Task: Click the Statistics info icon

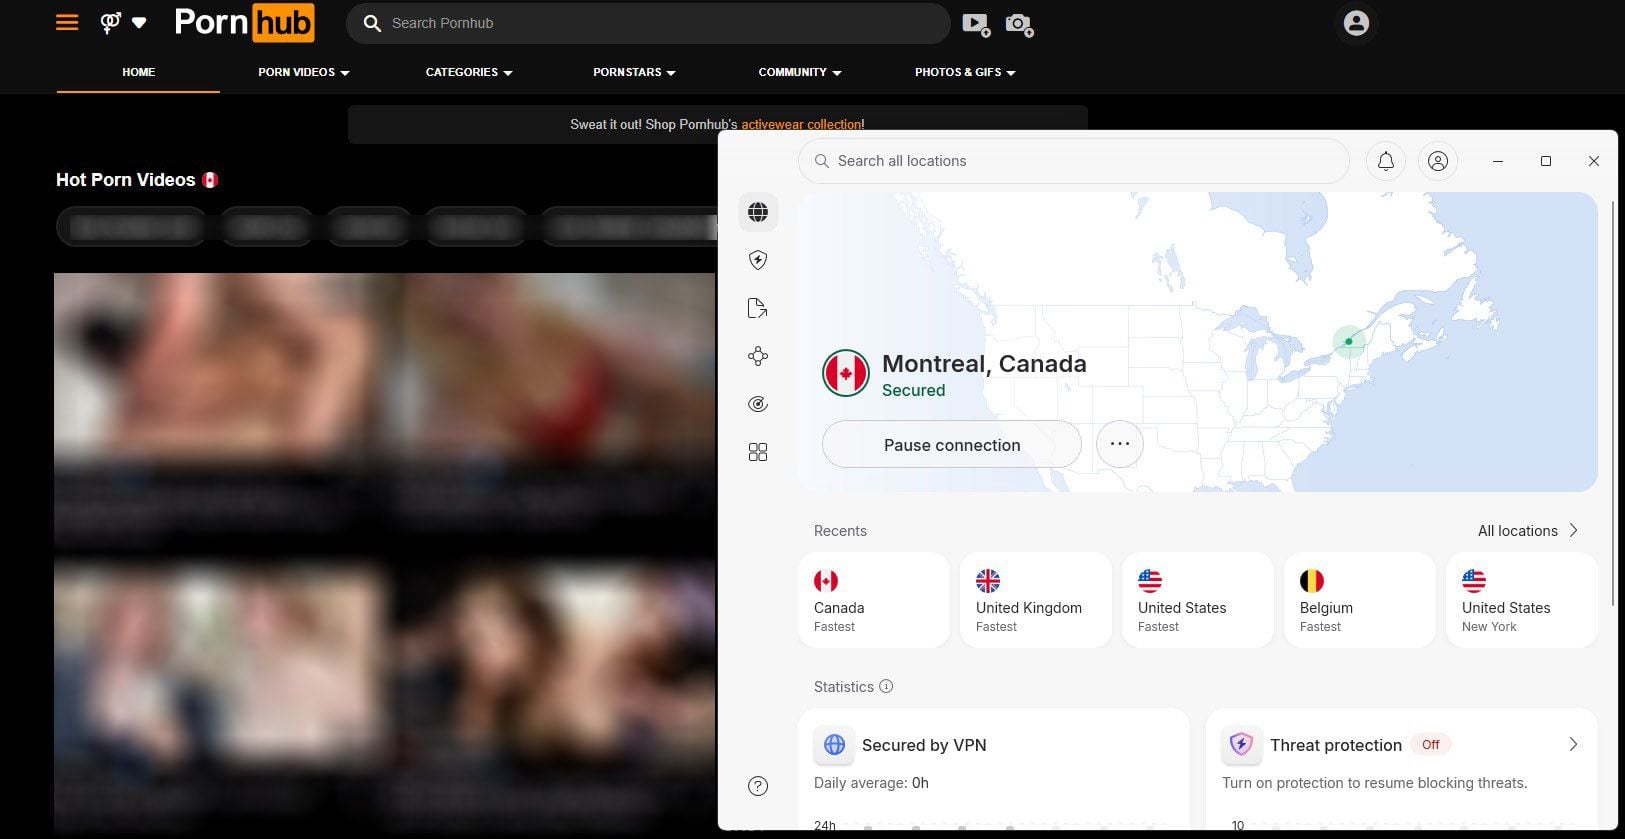Action: pos(886,686)
